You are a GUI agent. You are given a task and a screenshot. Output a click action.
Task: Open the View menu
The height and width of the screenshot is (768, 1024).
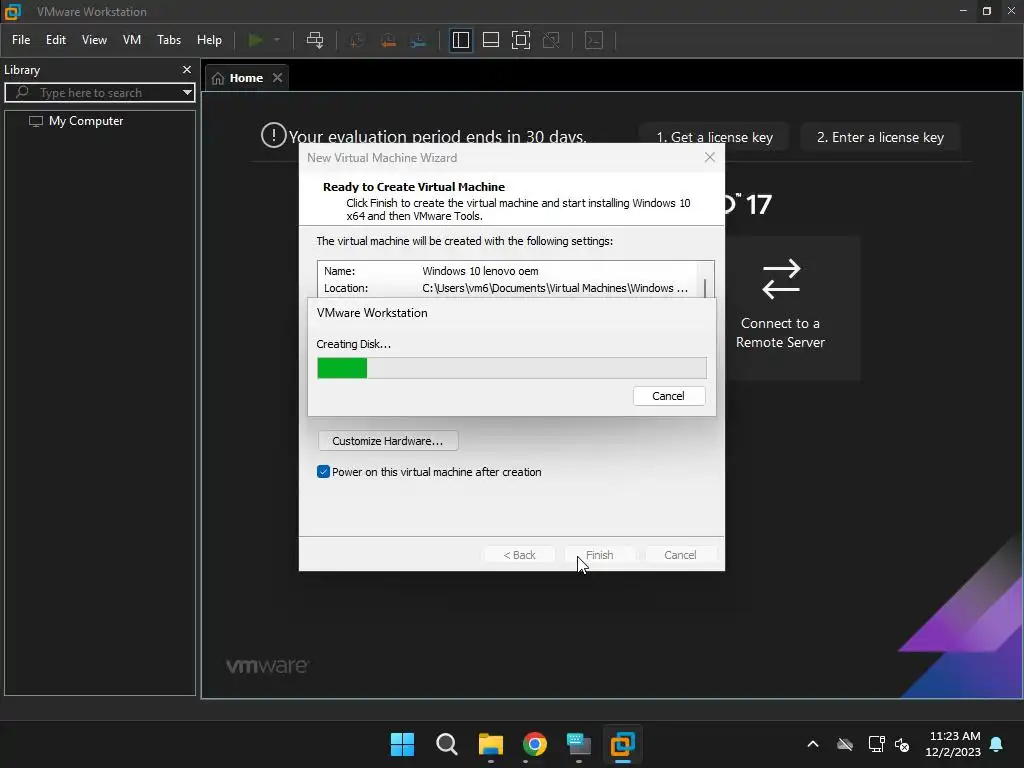click(94, 40)
